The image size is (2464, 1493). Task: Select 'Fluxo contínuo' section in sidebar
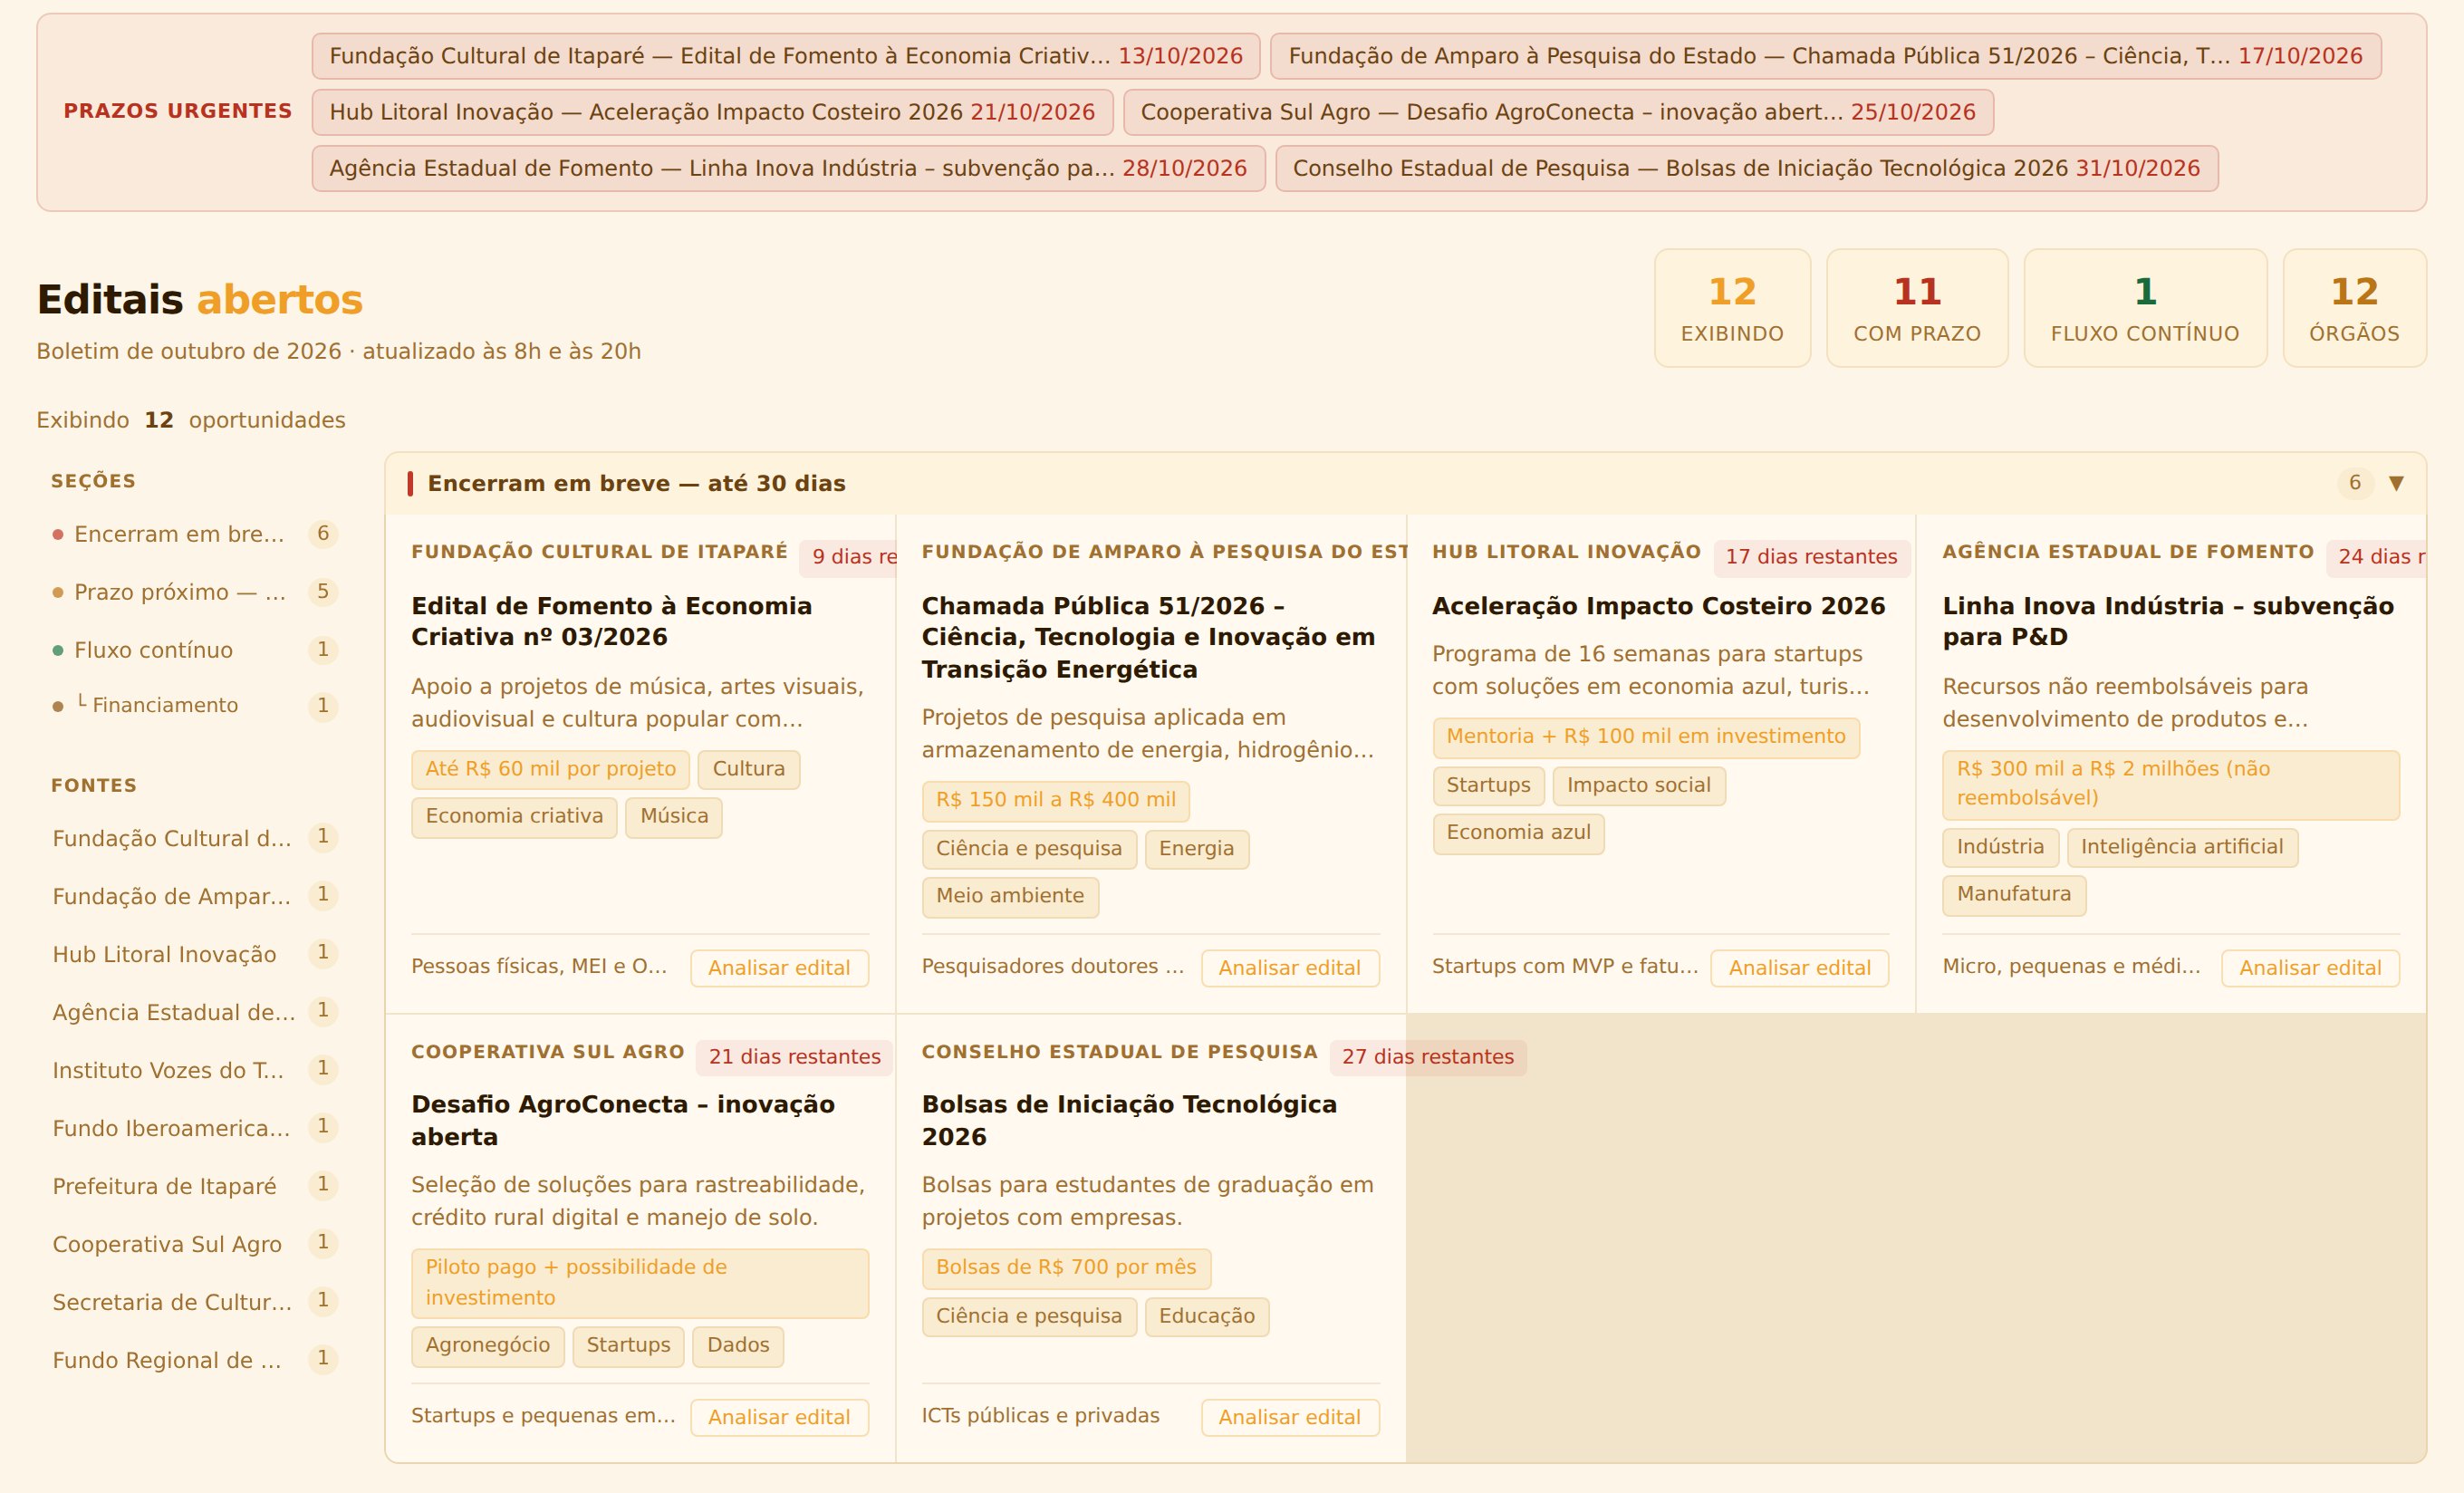coord(194,650)
